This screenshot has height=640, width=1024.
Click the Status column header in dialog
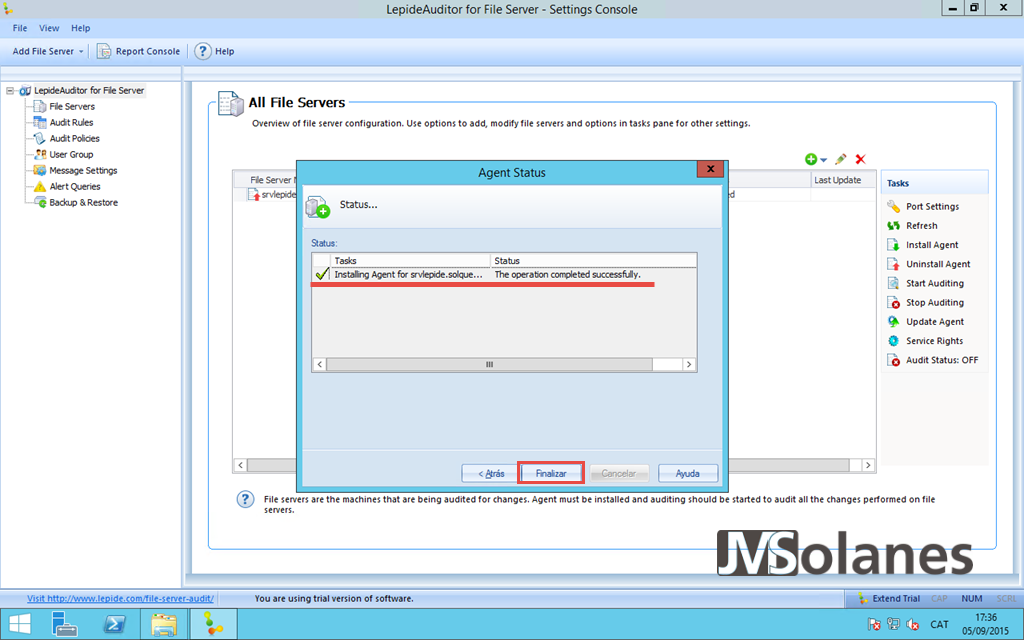[x=593, y=260]
